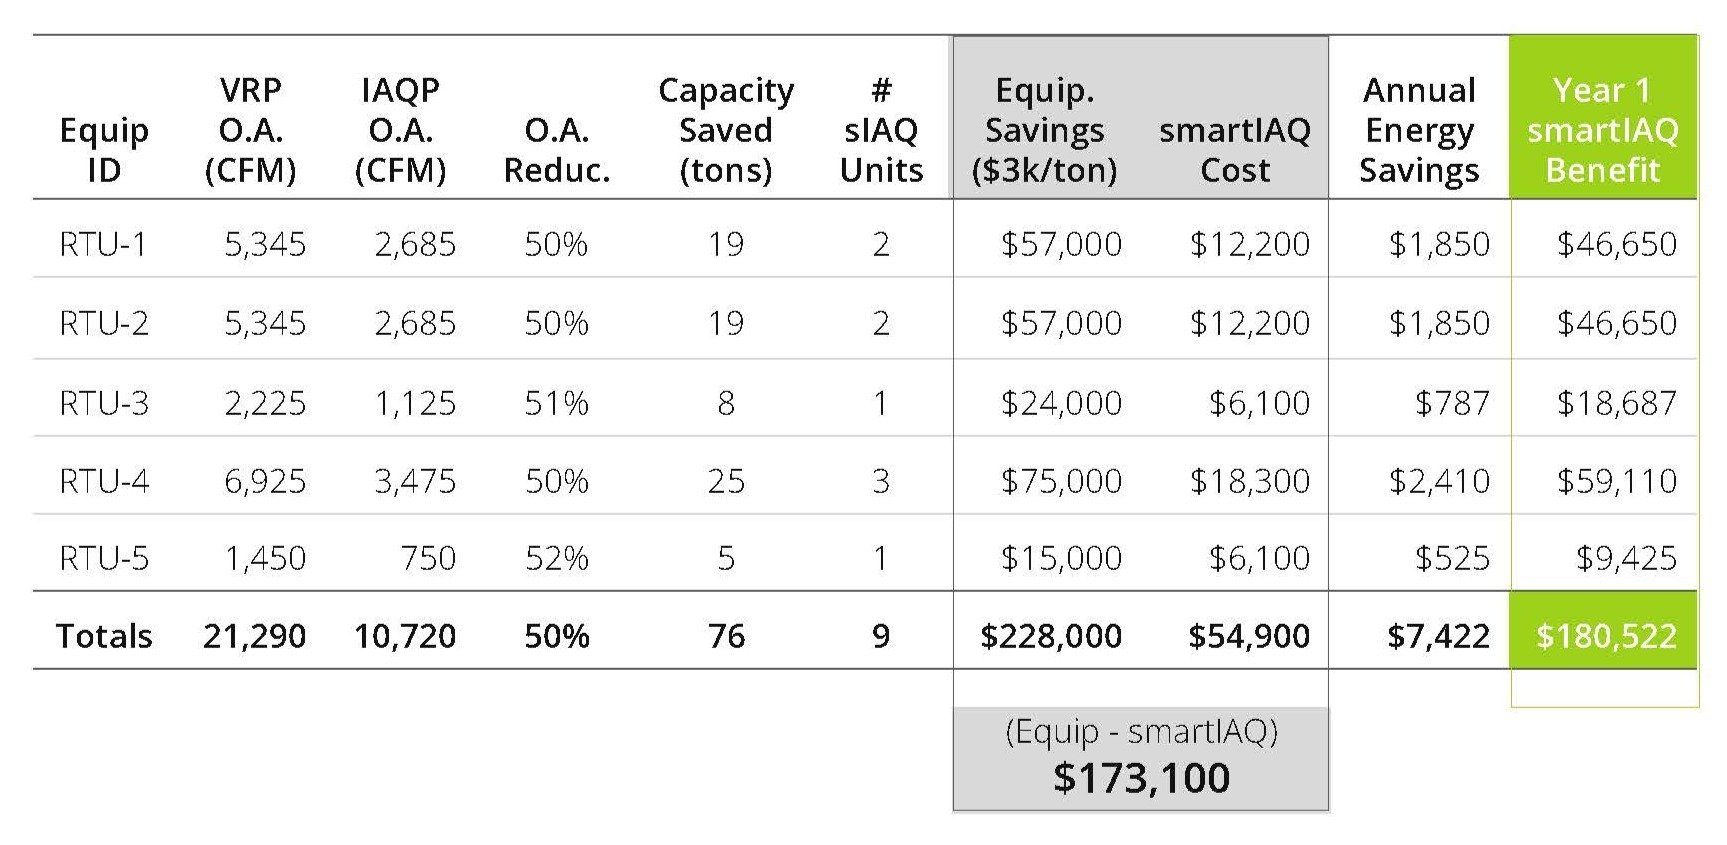
Task: Click the RTU-4 benefit value $59,110
Action: tap(1617, 481)
